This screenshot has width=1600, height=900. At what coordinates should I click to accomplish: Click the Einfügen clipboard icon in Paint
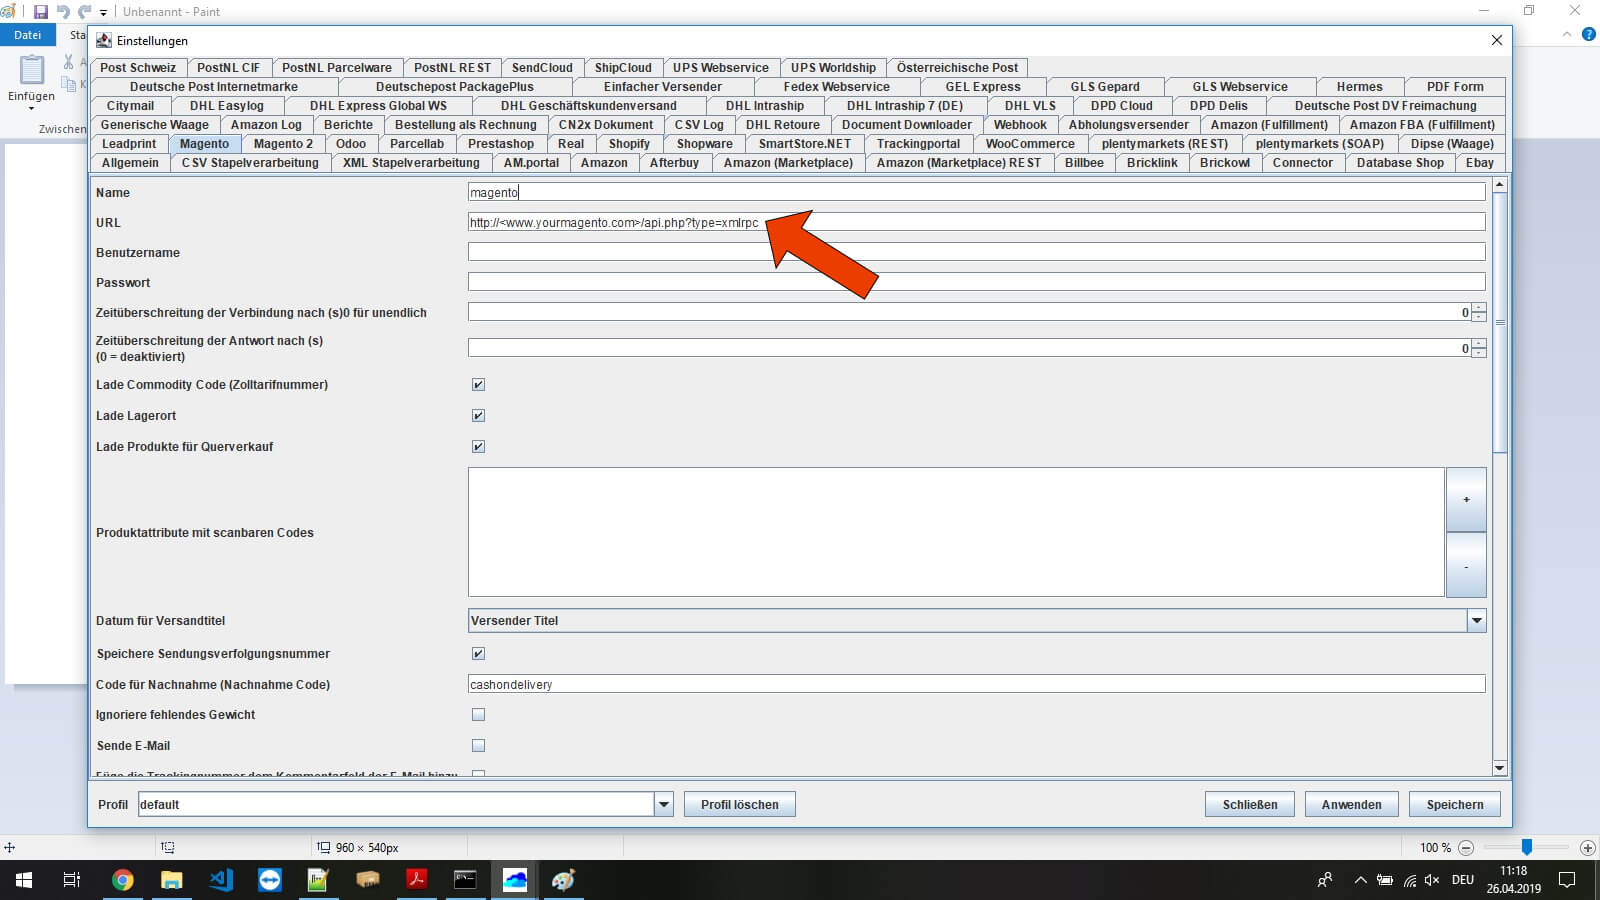32,70
